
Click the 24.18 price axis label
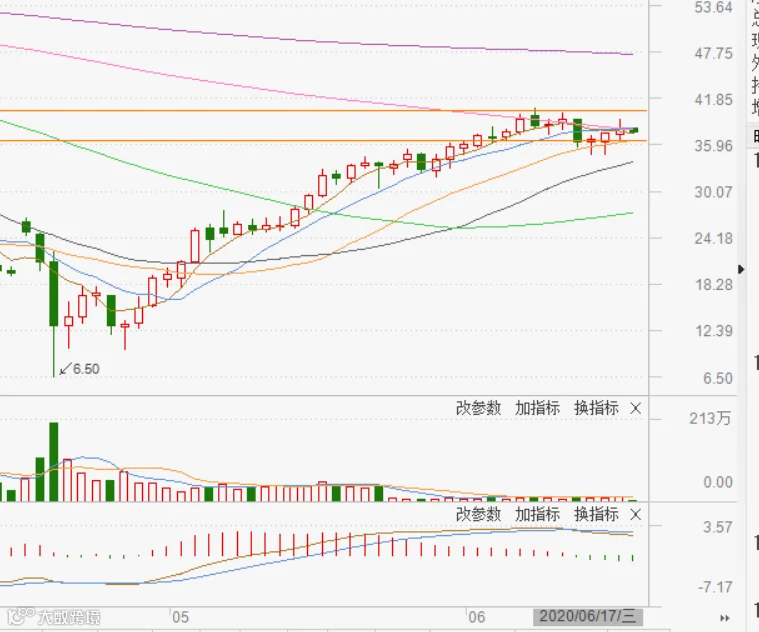(x=713, y=238)
